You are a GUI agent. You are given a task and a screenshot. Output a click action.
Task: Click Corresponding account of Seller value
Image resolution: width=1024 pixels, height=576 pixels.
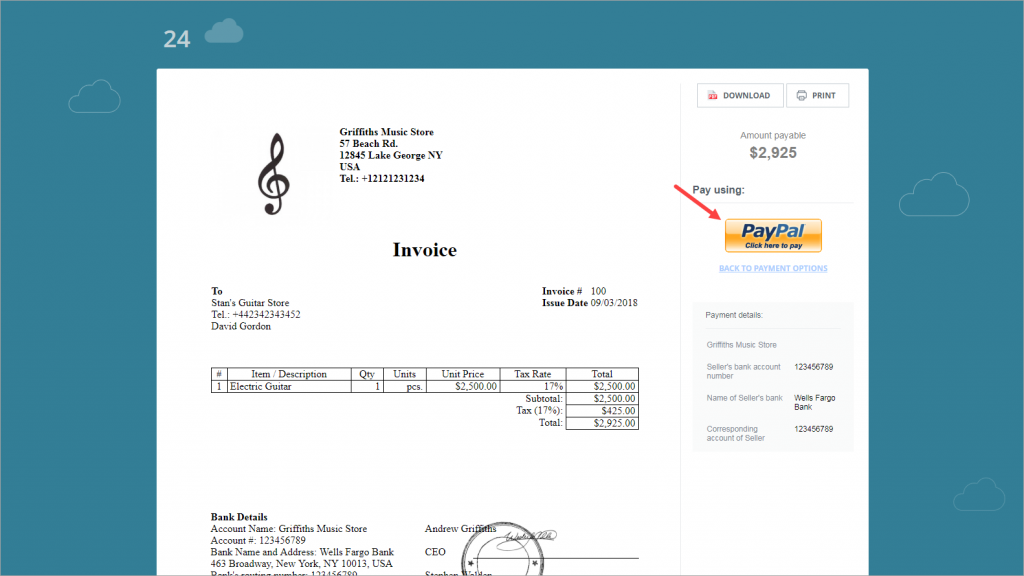[x=814, y=429]
